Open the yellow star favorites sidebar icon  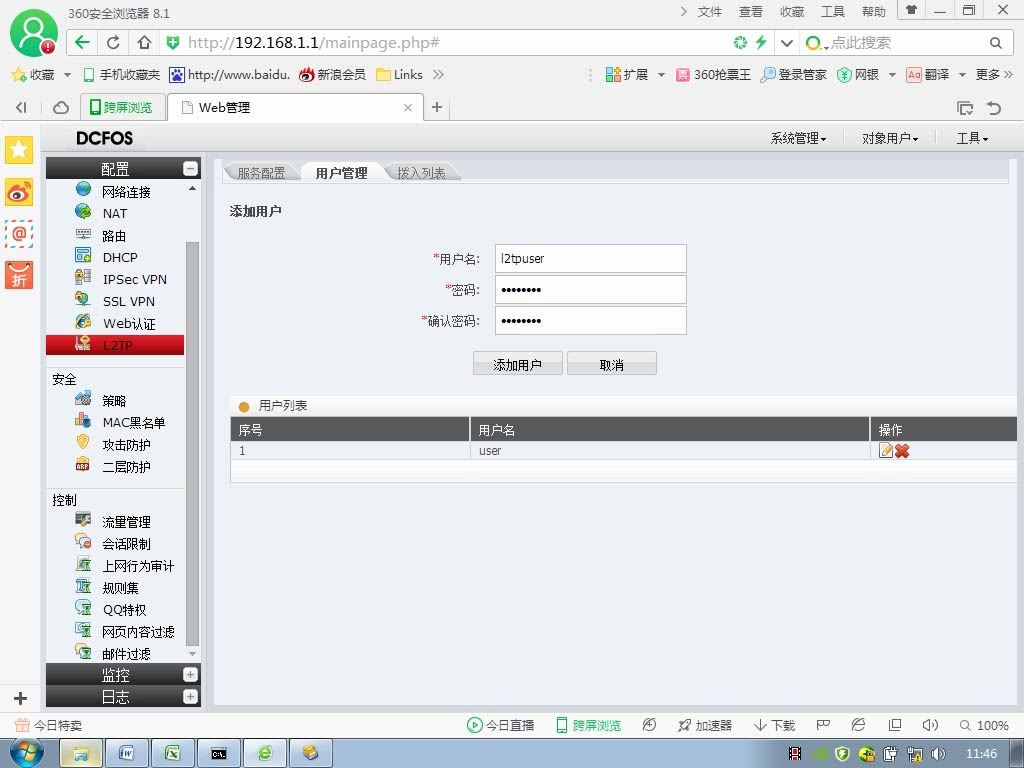pos(19,150)
